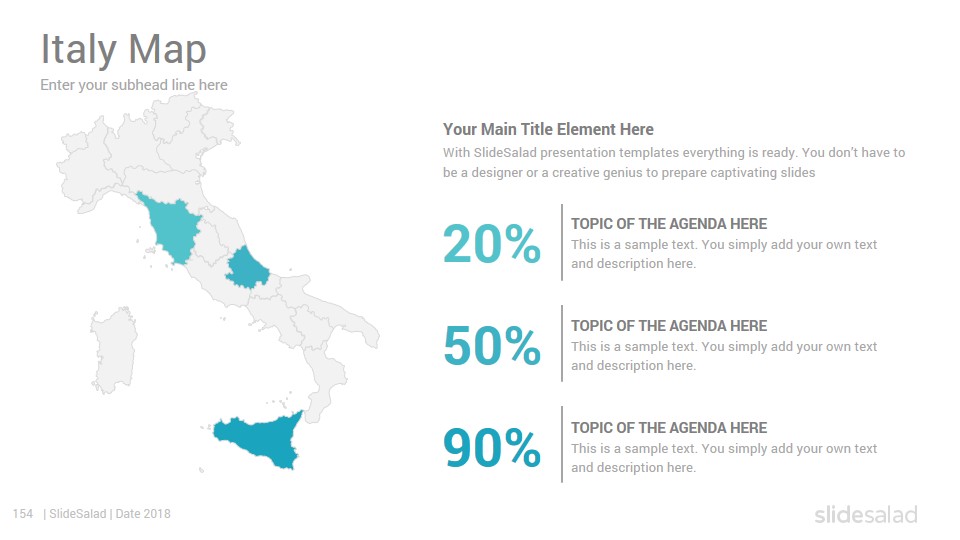Select the second agenda topic heading beside 50%

tap(669, 326)
